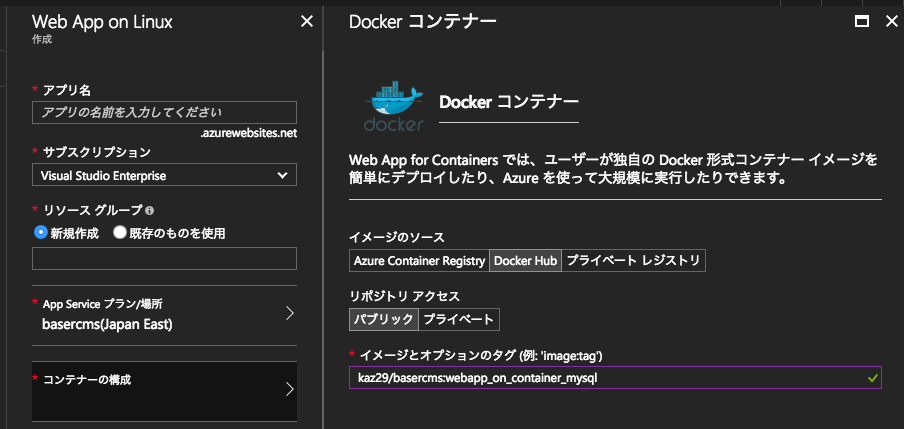Close the Docker コンテナー blade
The image size is (904, 429).
tap(891, 22)
